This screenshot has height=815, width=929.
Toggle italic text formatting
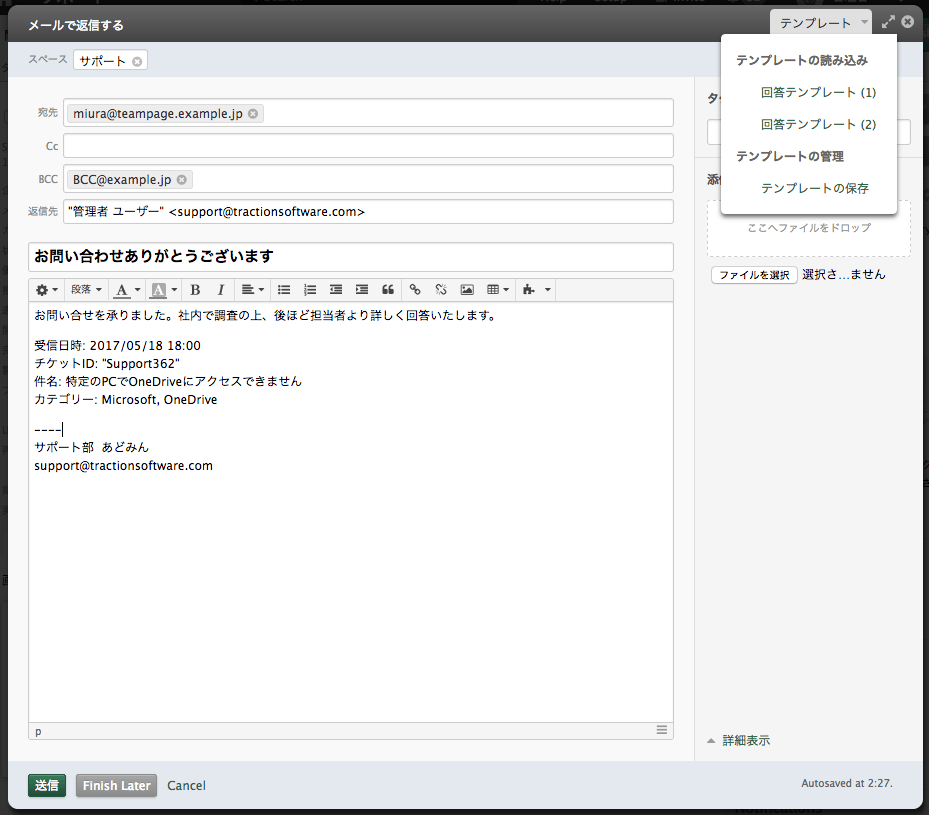pyautogui.click(x=220, y=290)
